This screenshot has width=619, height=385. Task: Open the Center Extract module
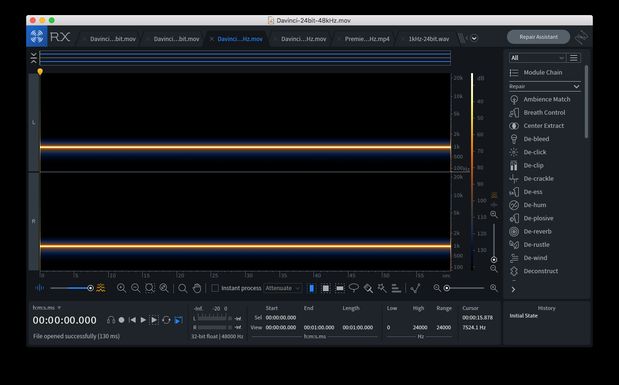click(536, 126)
